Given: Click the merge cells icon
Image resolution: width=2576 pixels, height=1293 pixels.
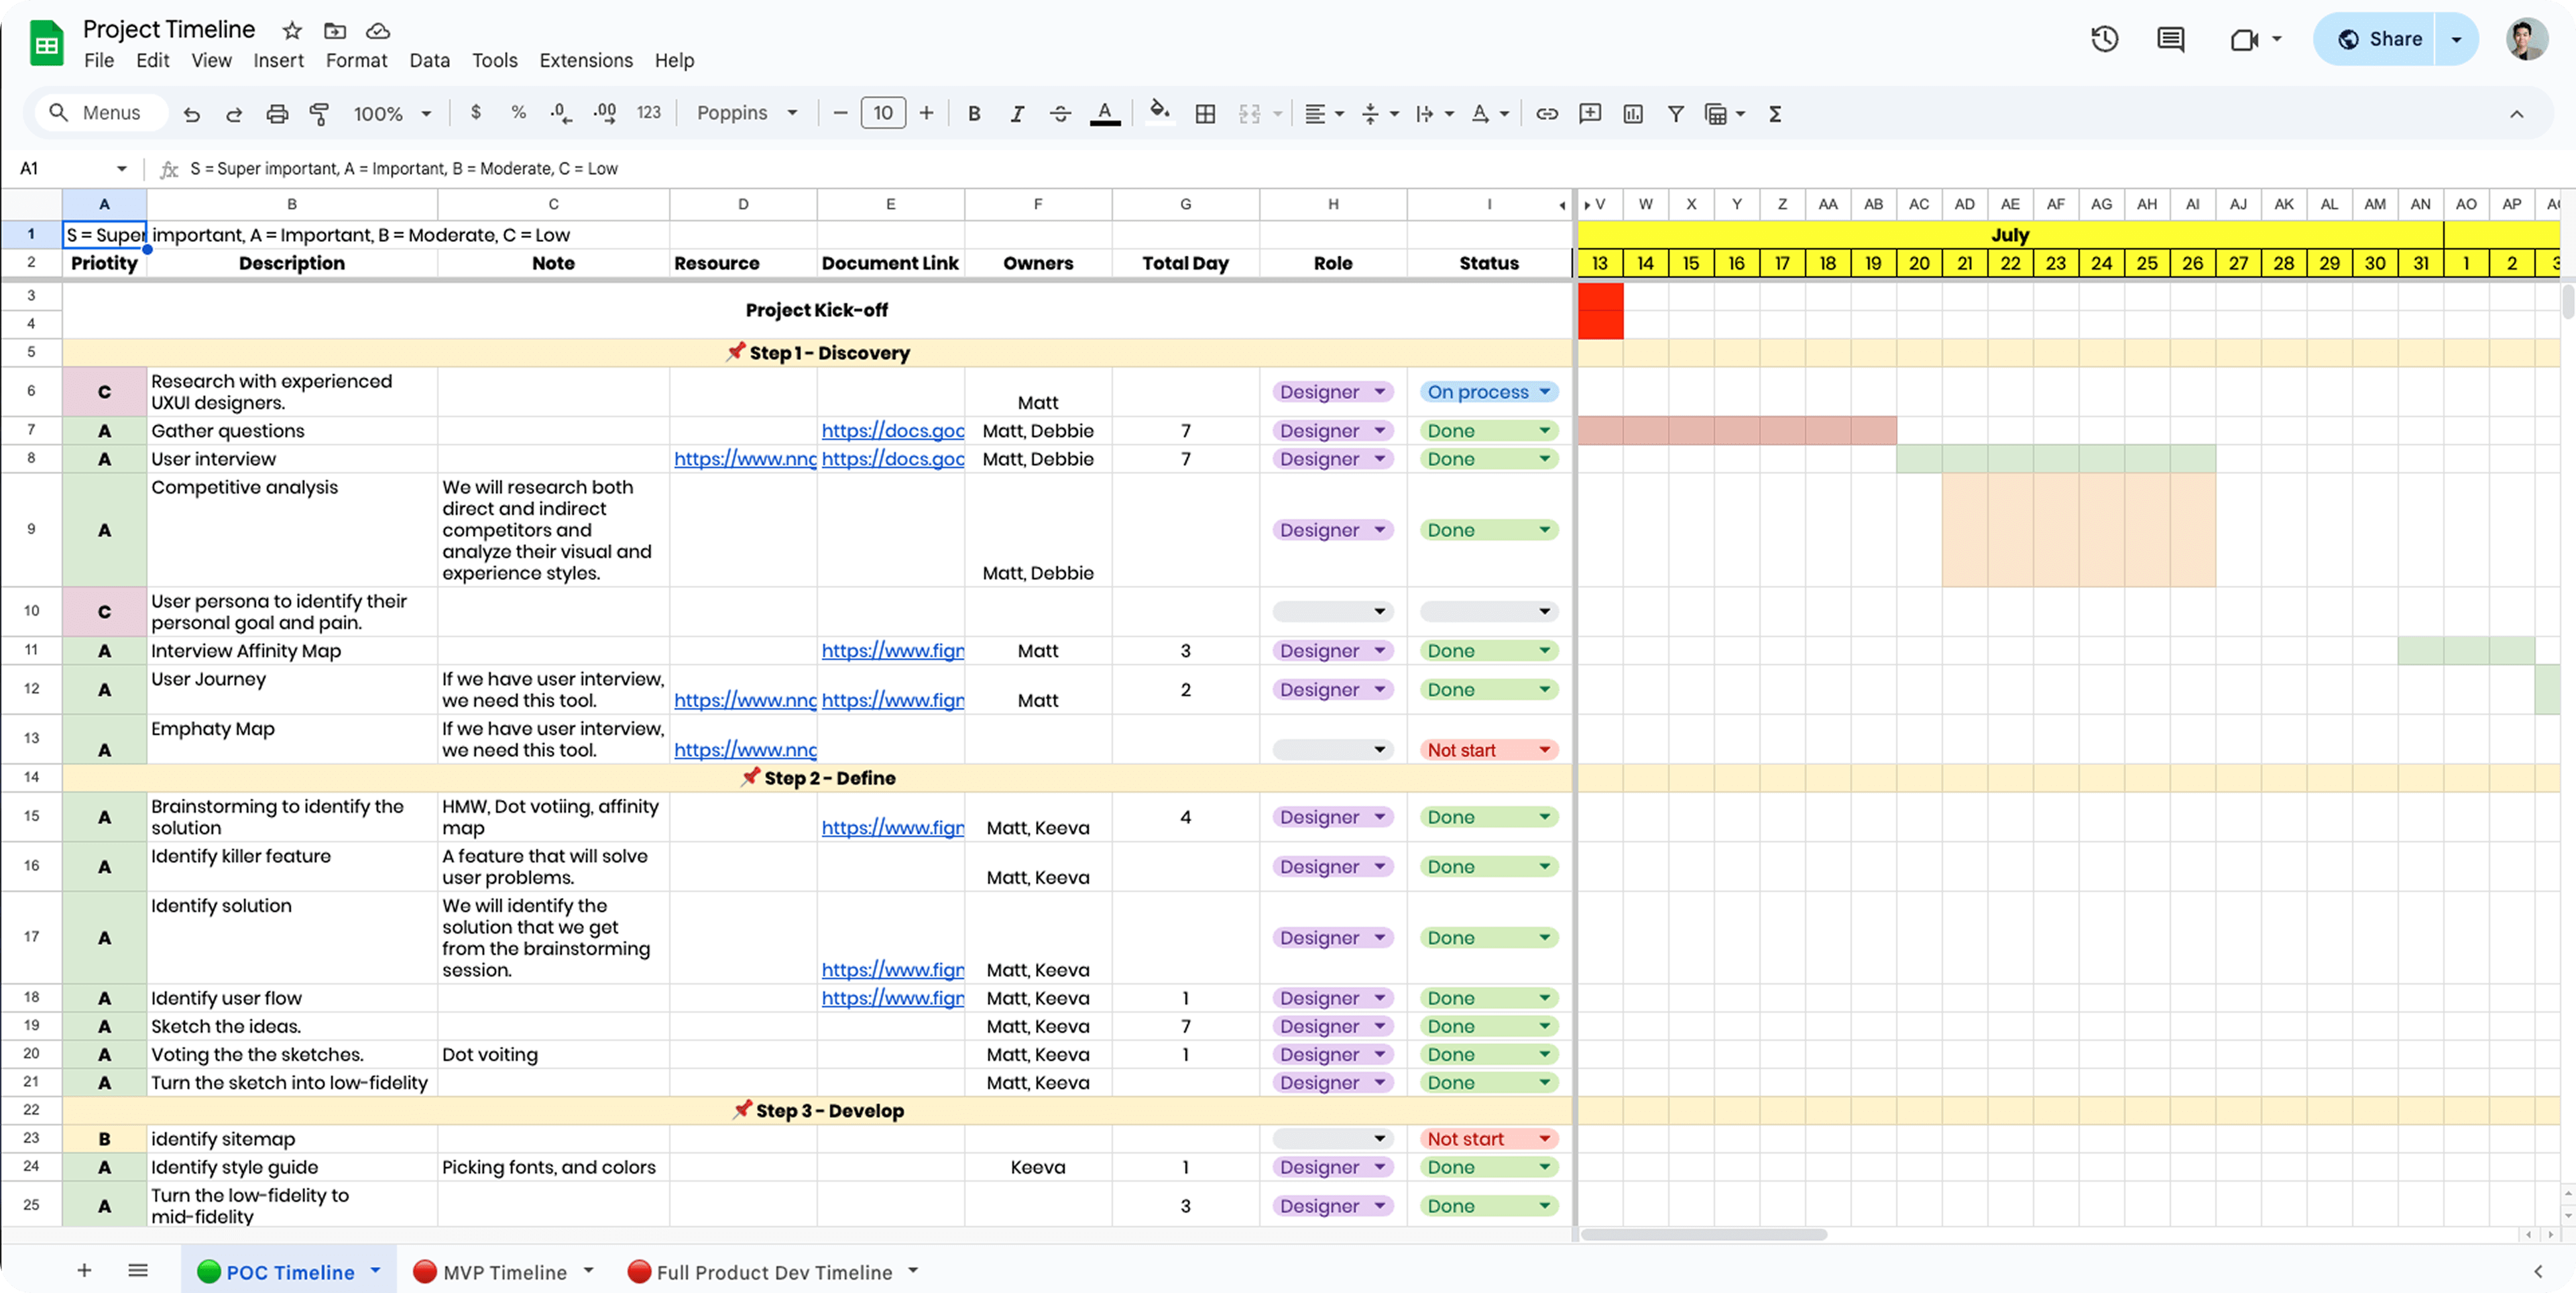Looking at the screenshot, I should (x=1249, y=114).
